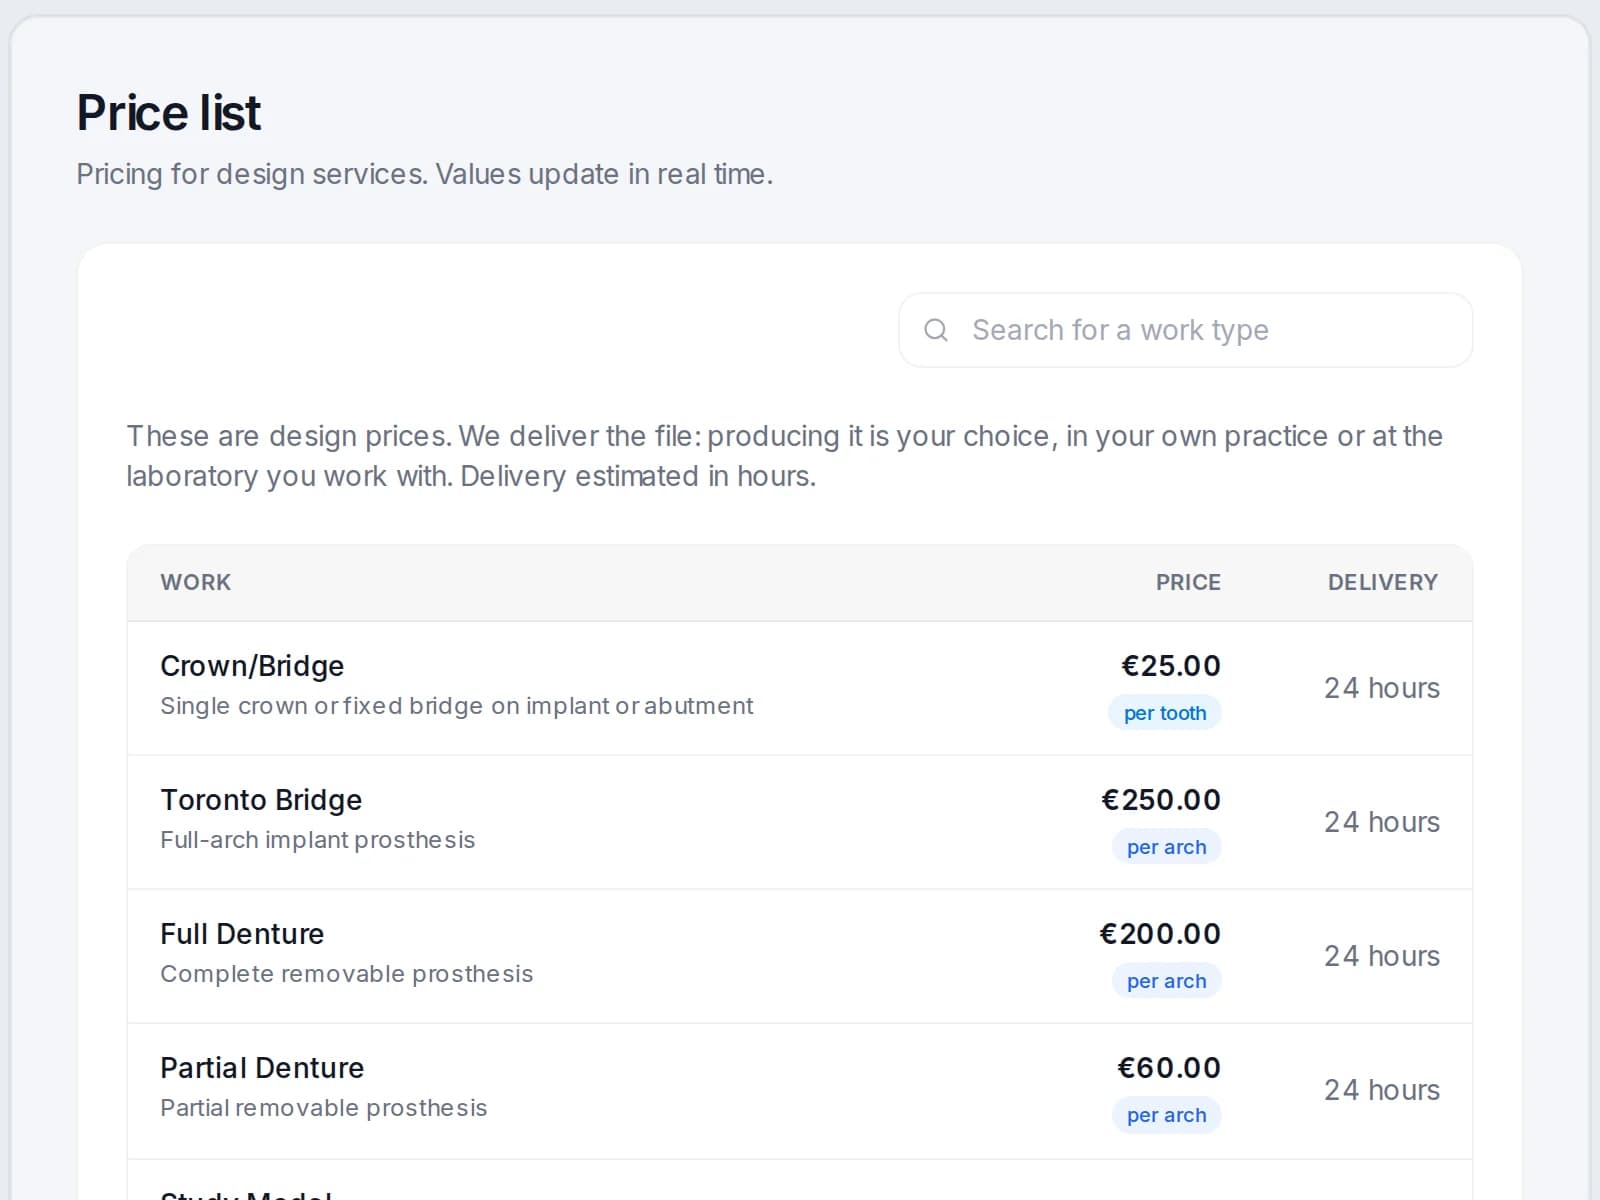The width and height of the screenshot is (1600, 1200).
Task: Click the €25.00 price value
Action: click(1171, 666)
